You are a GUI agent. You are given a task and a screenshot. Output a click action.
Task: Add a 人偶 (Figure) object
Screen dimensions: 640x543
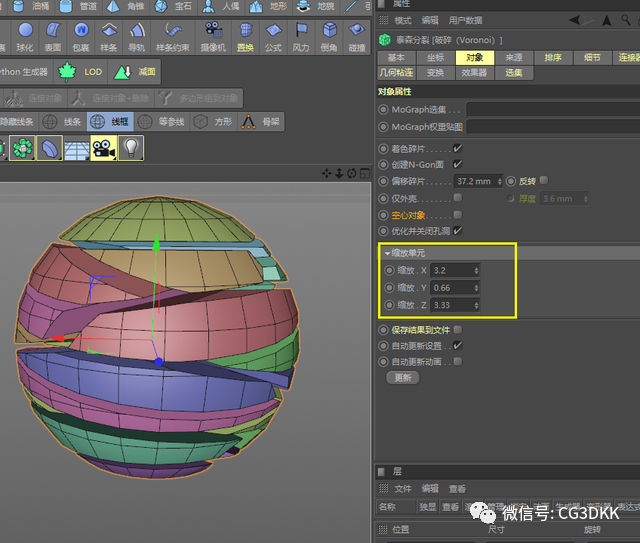[x=221, y=6]
